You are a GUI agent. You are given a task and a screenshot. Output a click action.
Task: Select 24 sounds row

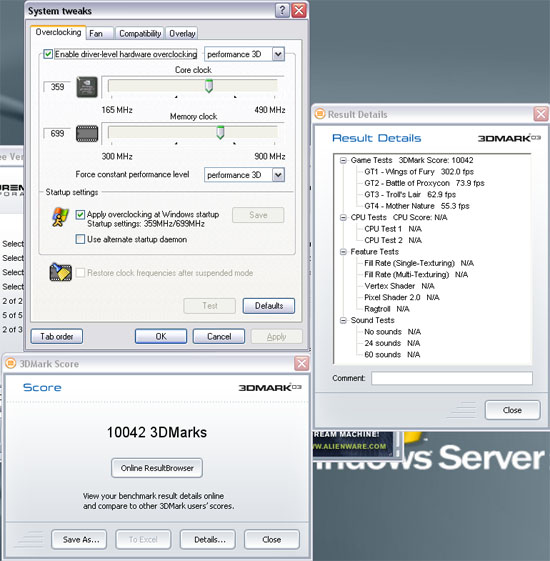click(392, 343)
